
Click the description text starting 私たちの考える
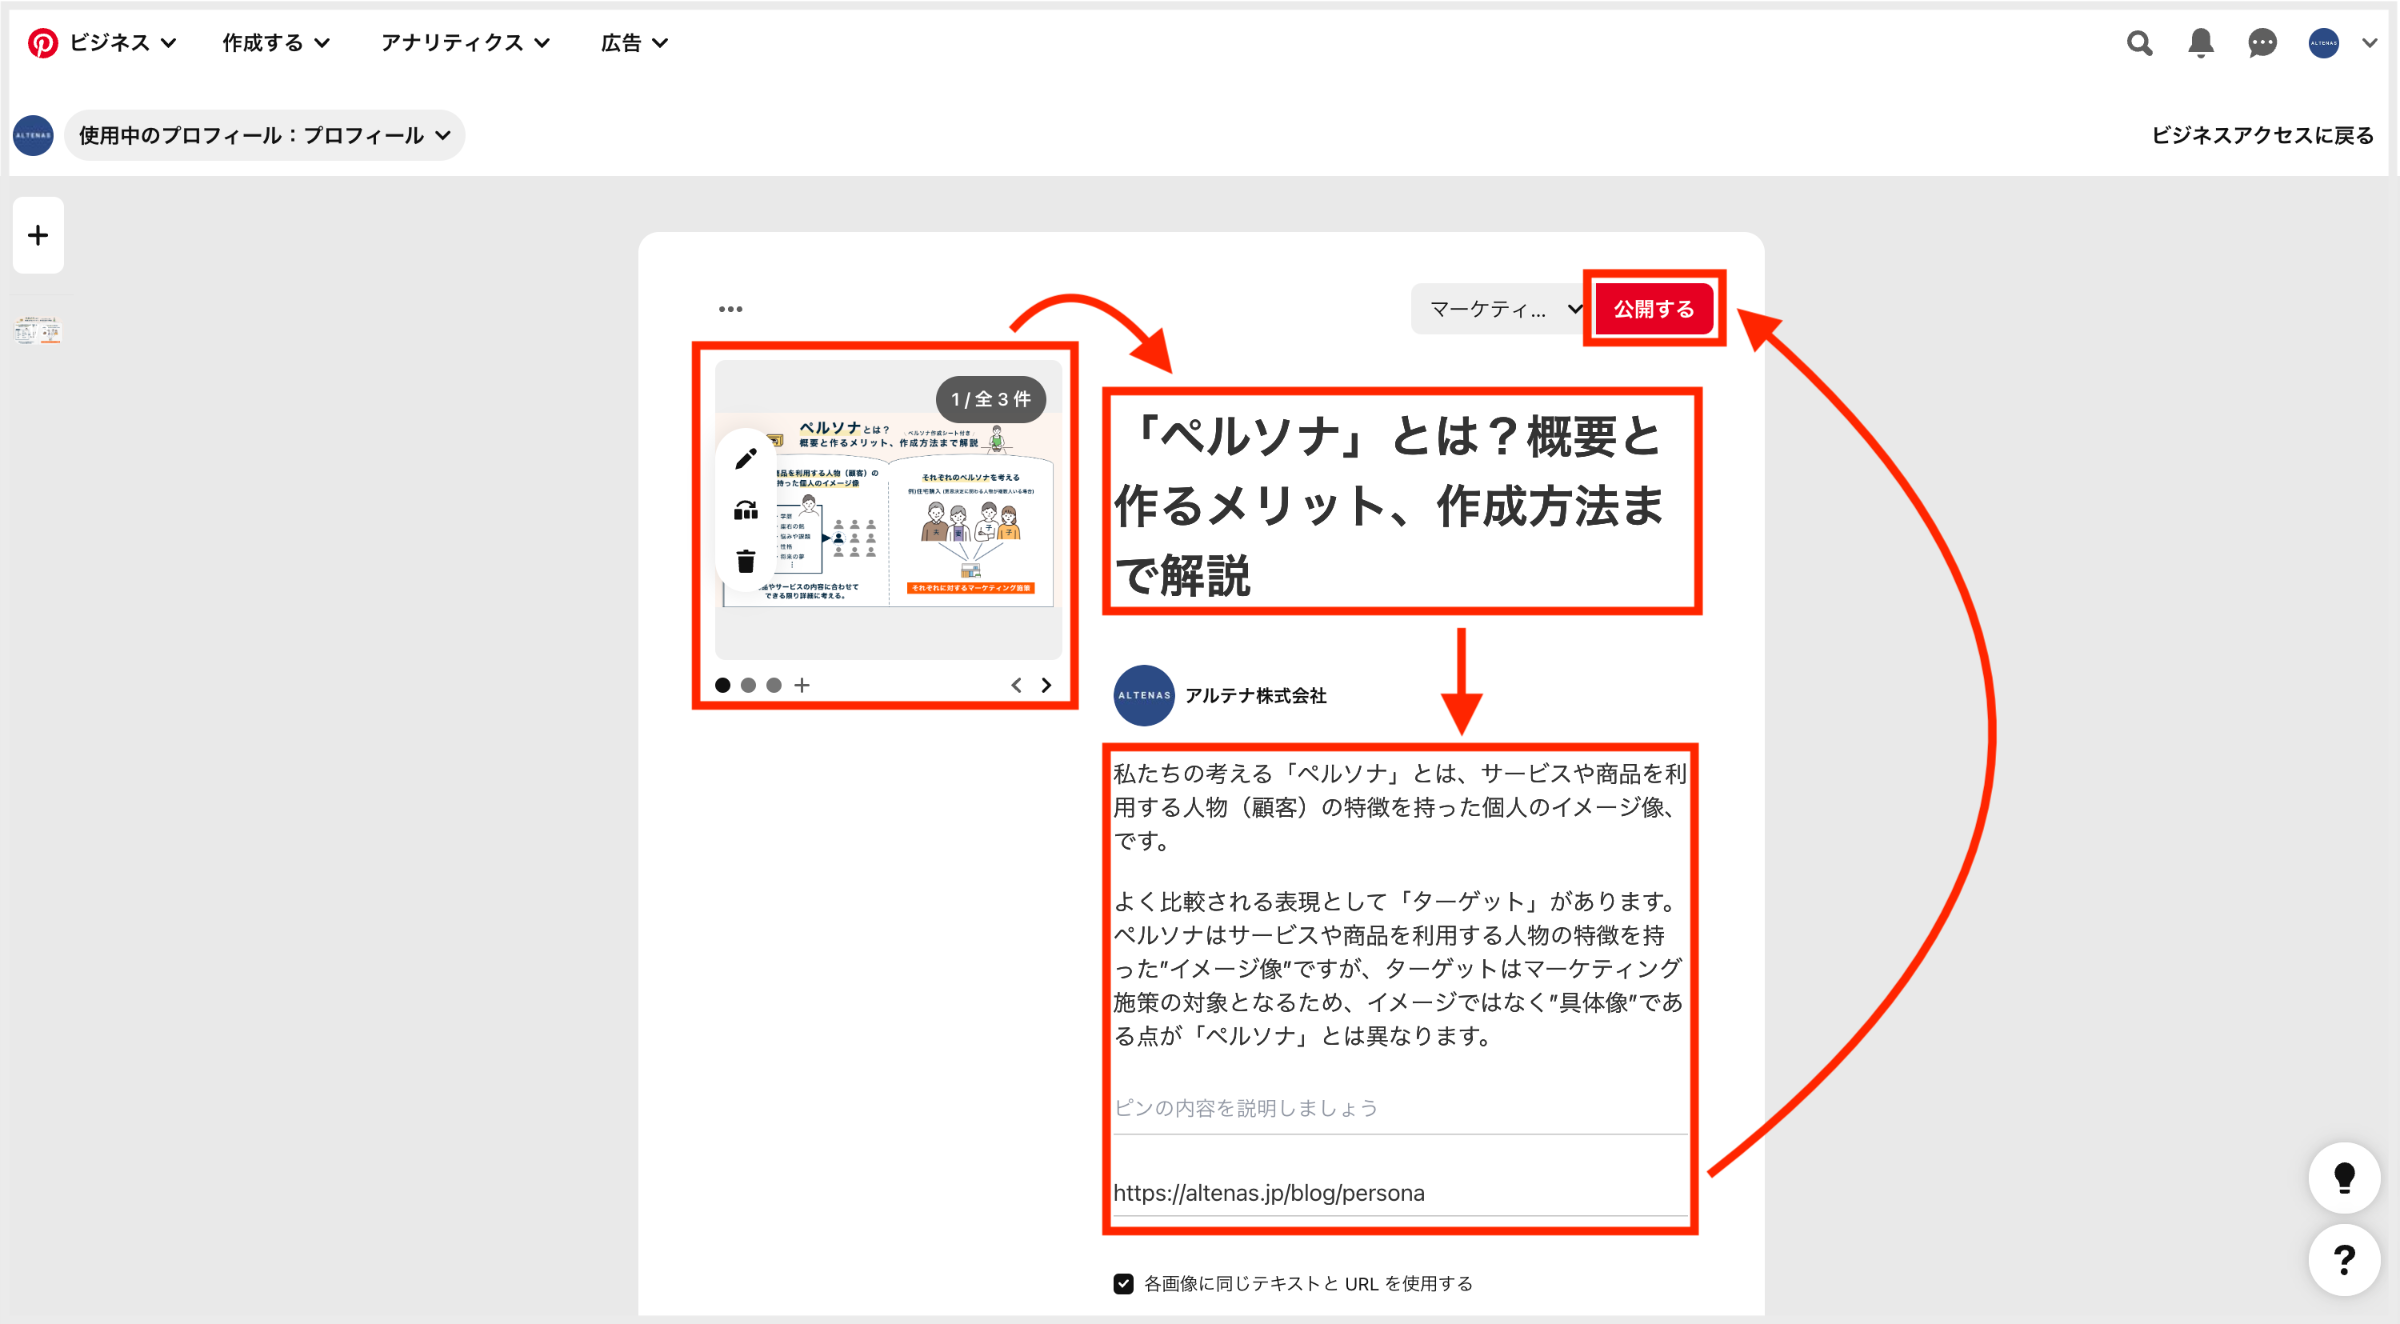[x=1400, y=905]
